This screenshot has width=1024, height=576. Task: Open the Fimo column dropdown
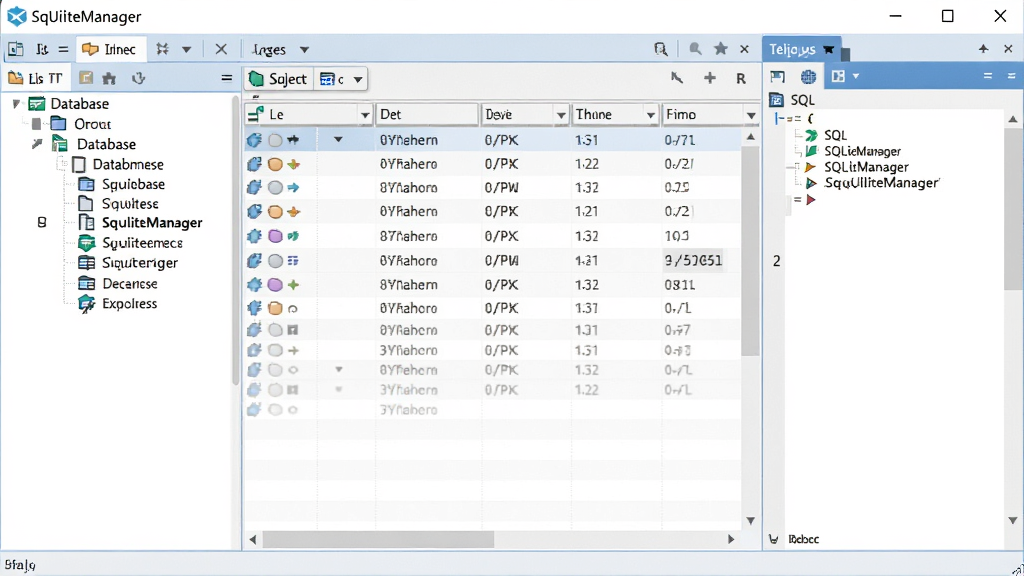pyautogui.click(x=751, y=116)
